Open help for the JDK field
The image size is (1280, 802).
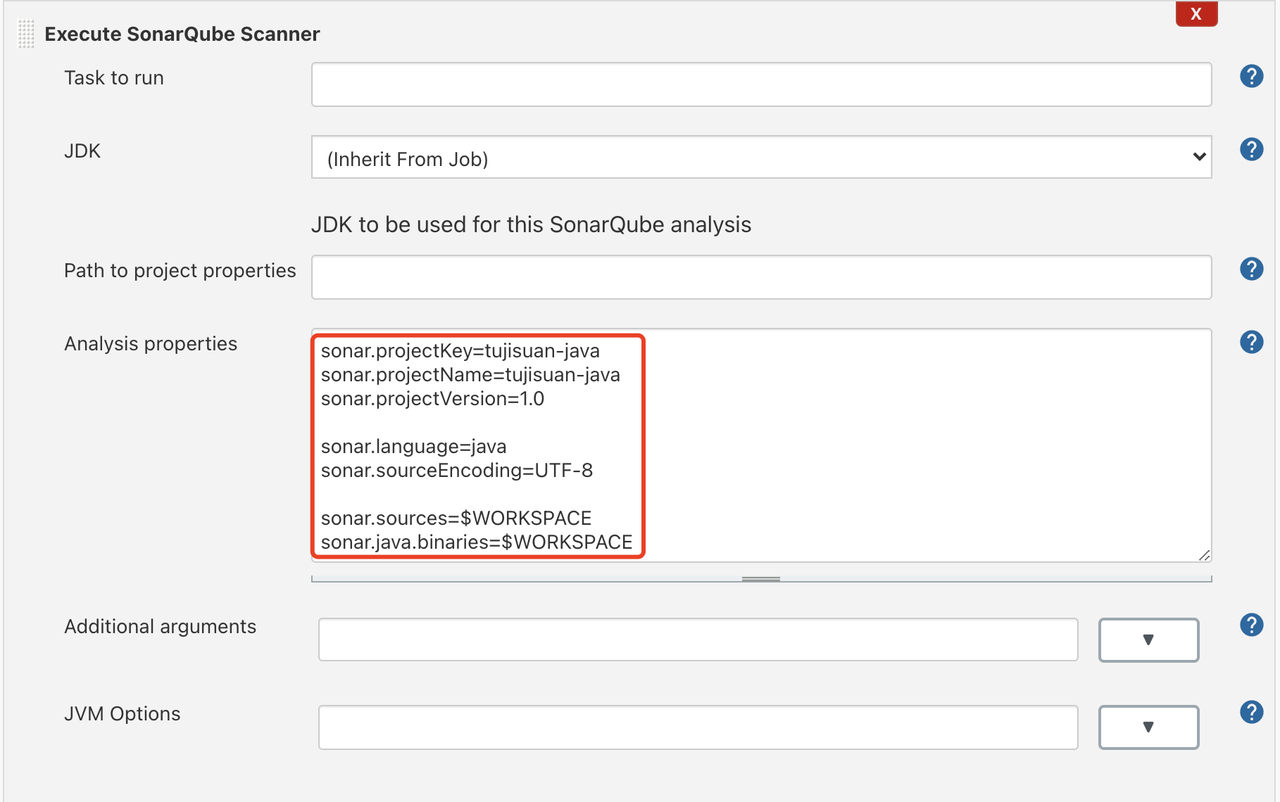1251,149
